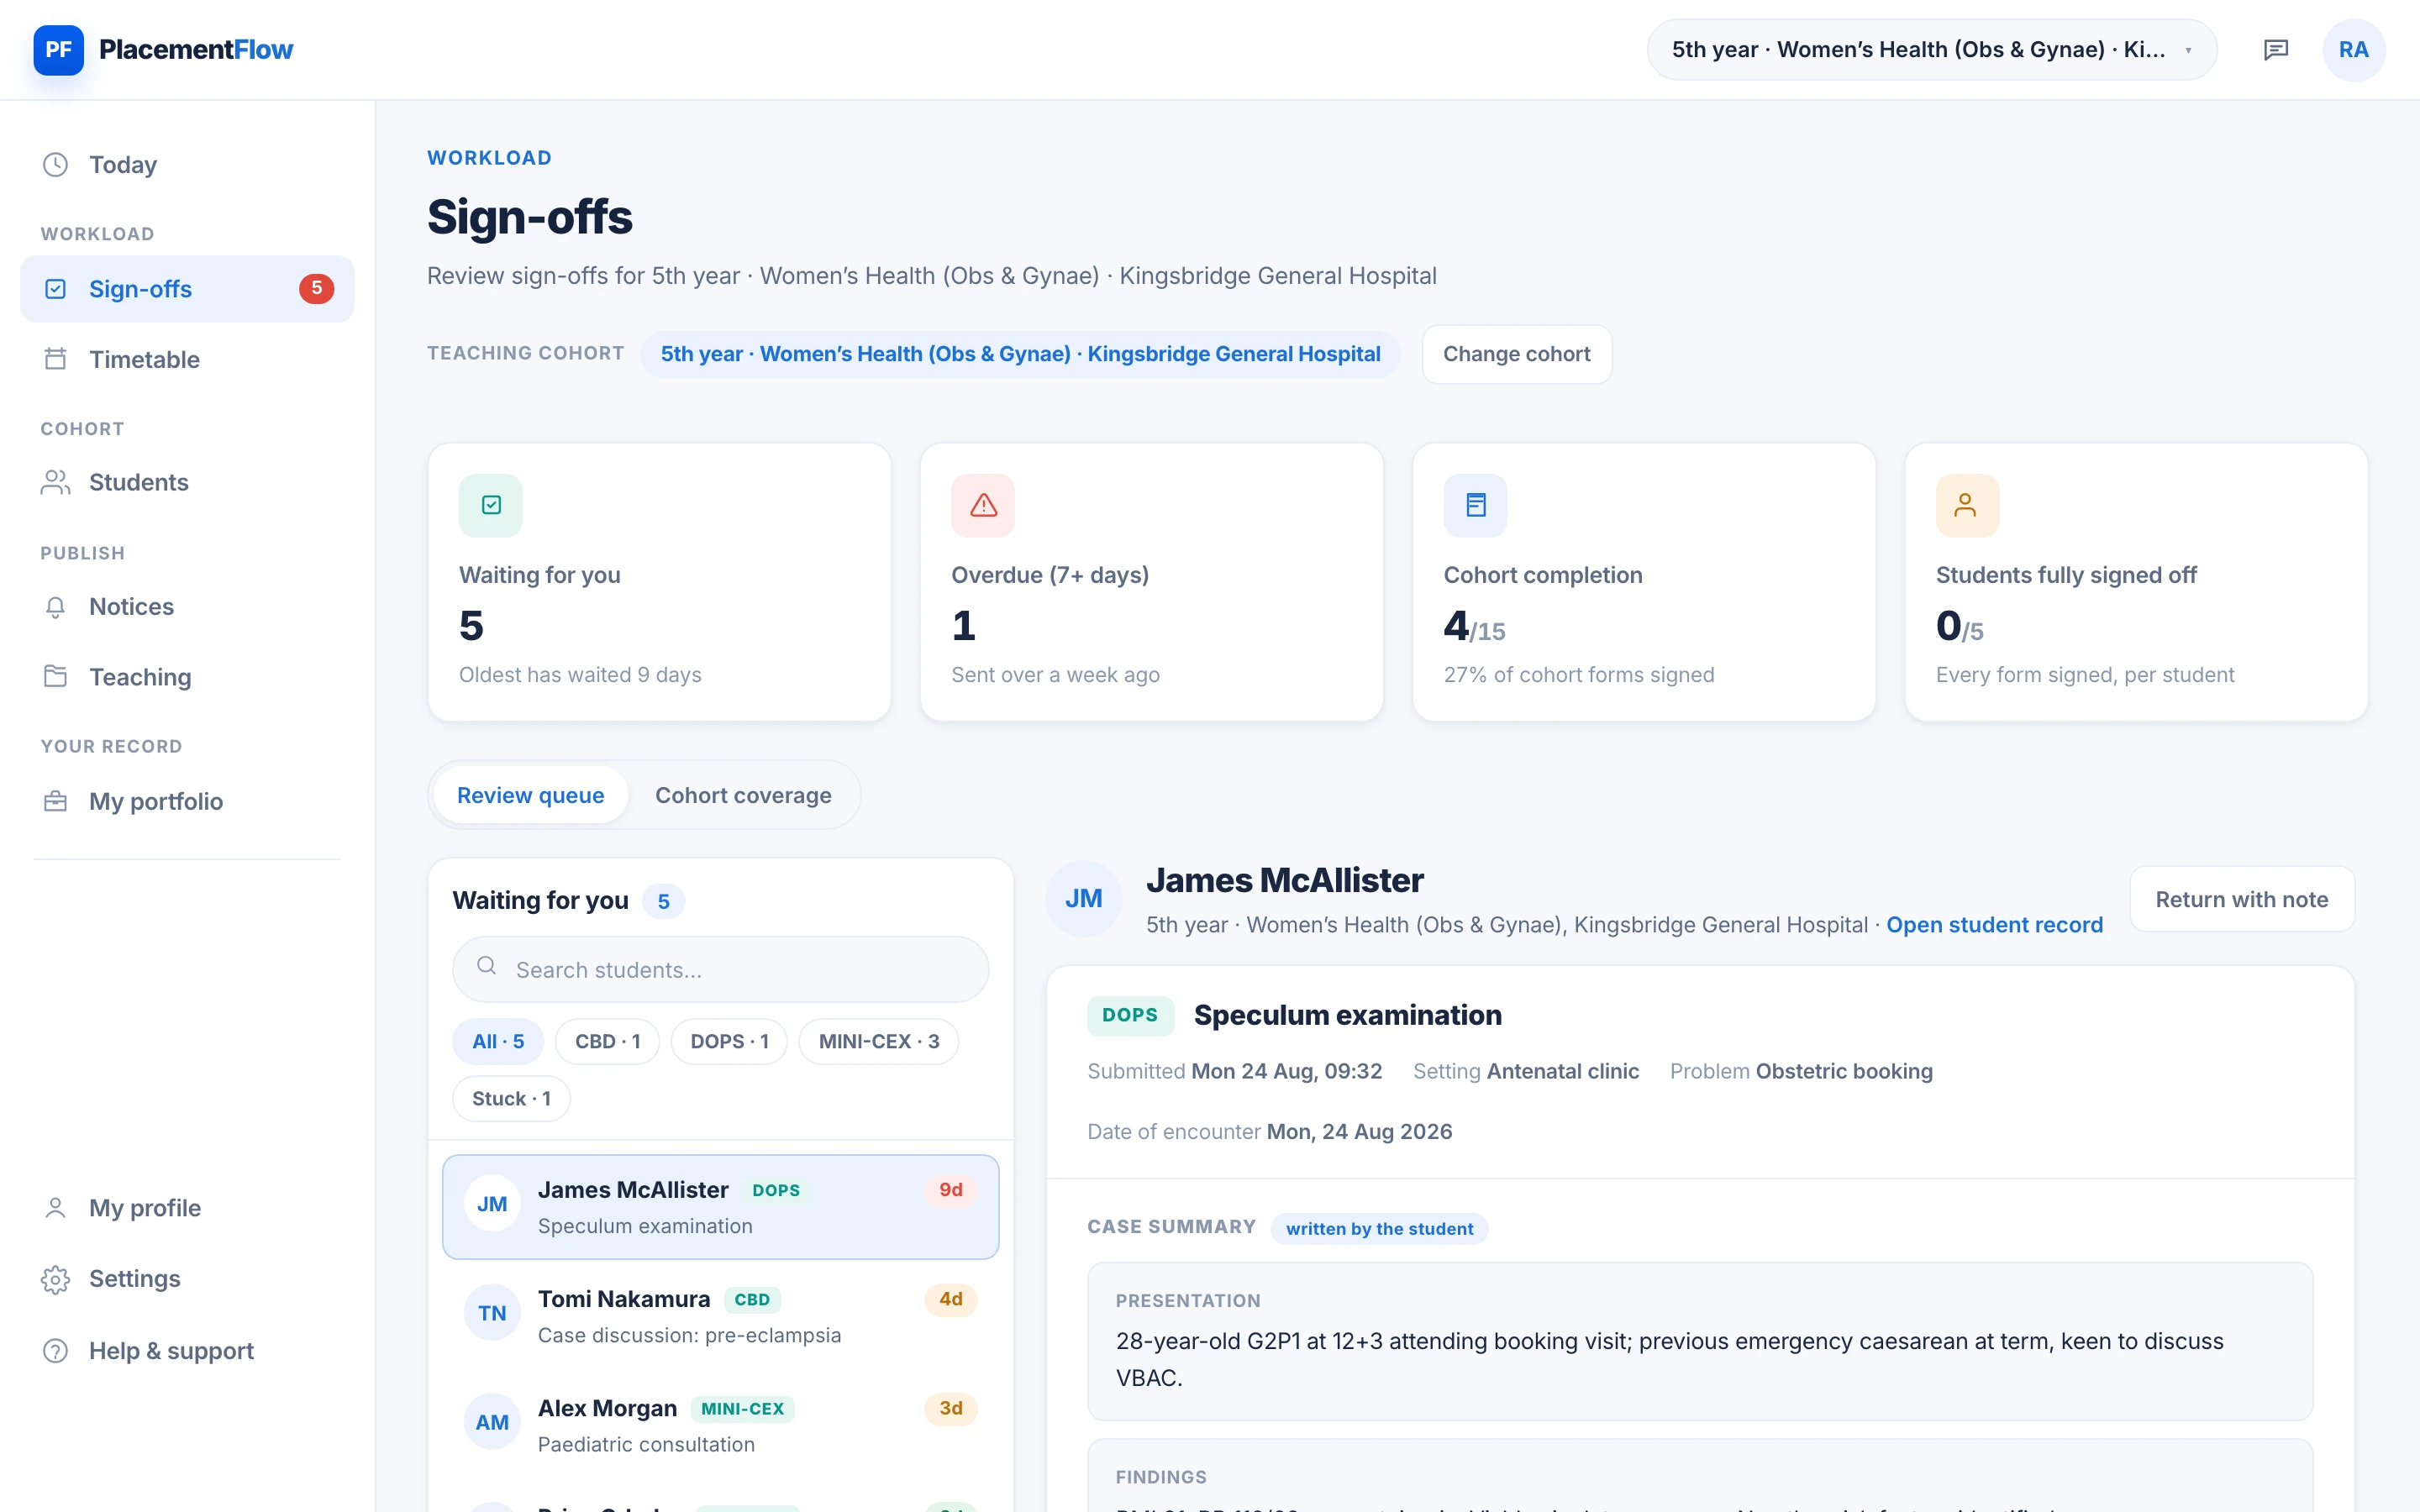Open the messages chat icon
The image size is (2420, 1512).
2276,50
